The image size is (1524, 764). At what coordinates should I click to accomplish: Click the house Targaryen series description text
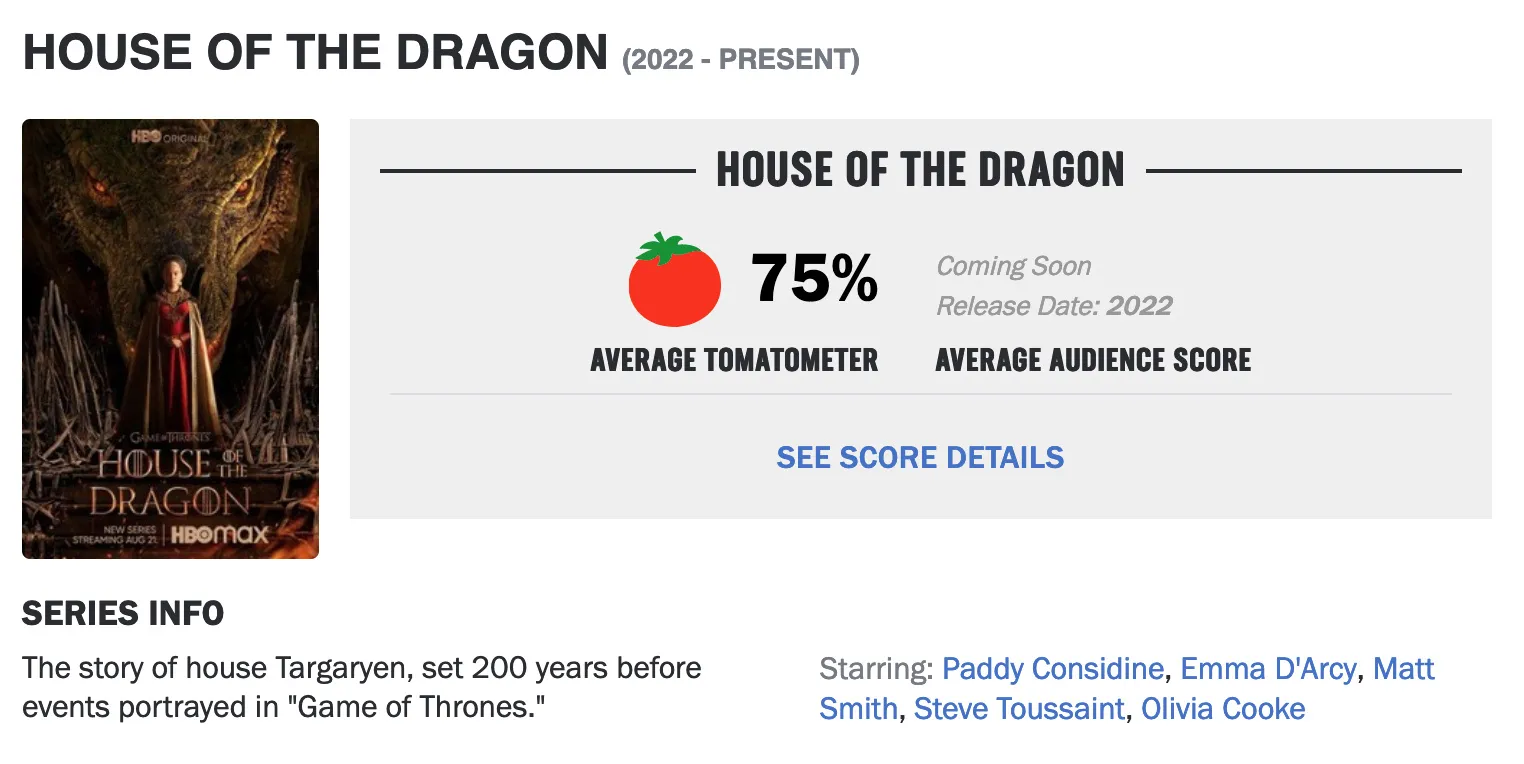(361, 687)
